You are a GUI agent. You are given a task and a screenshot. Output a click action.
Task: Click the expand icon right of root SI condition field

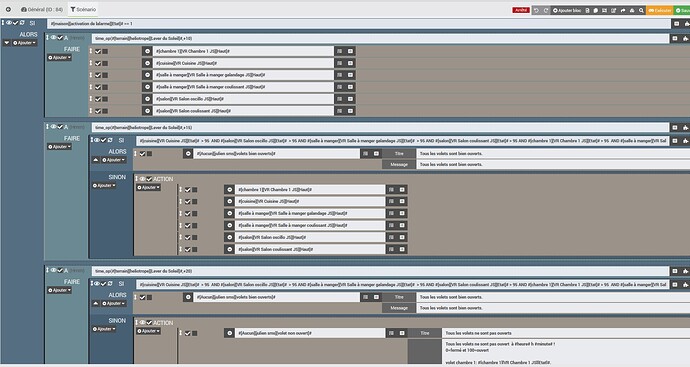(x=676, y=24)
